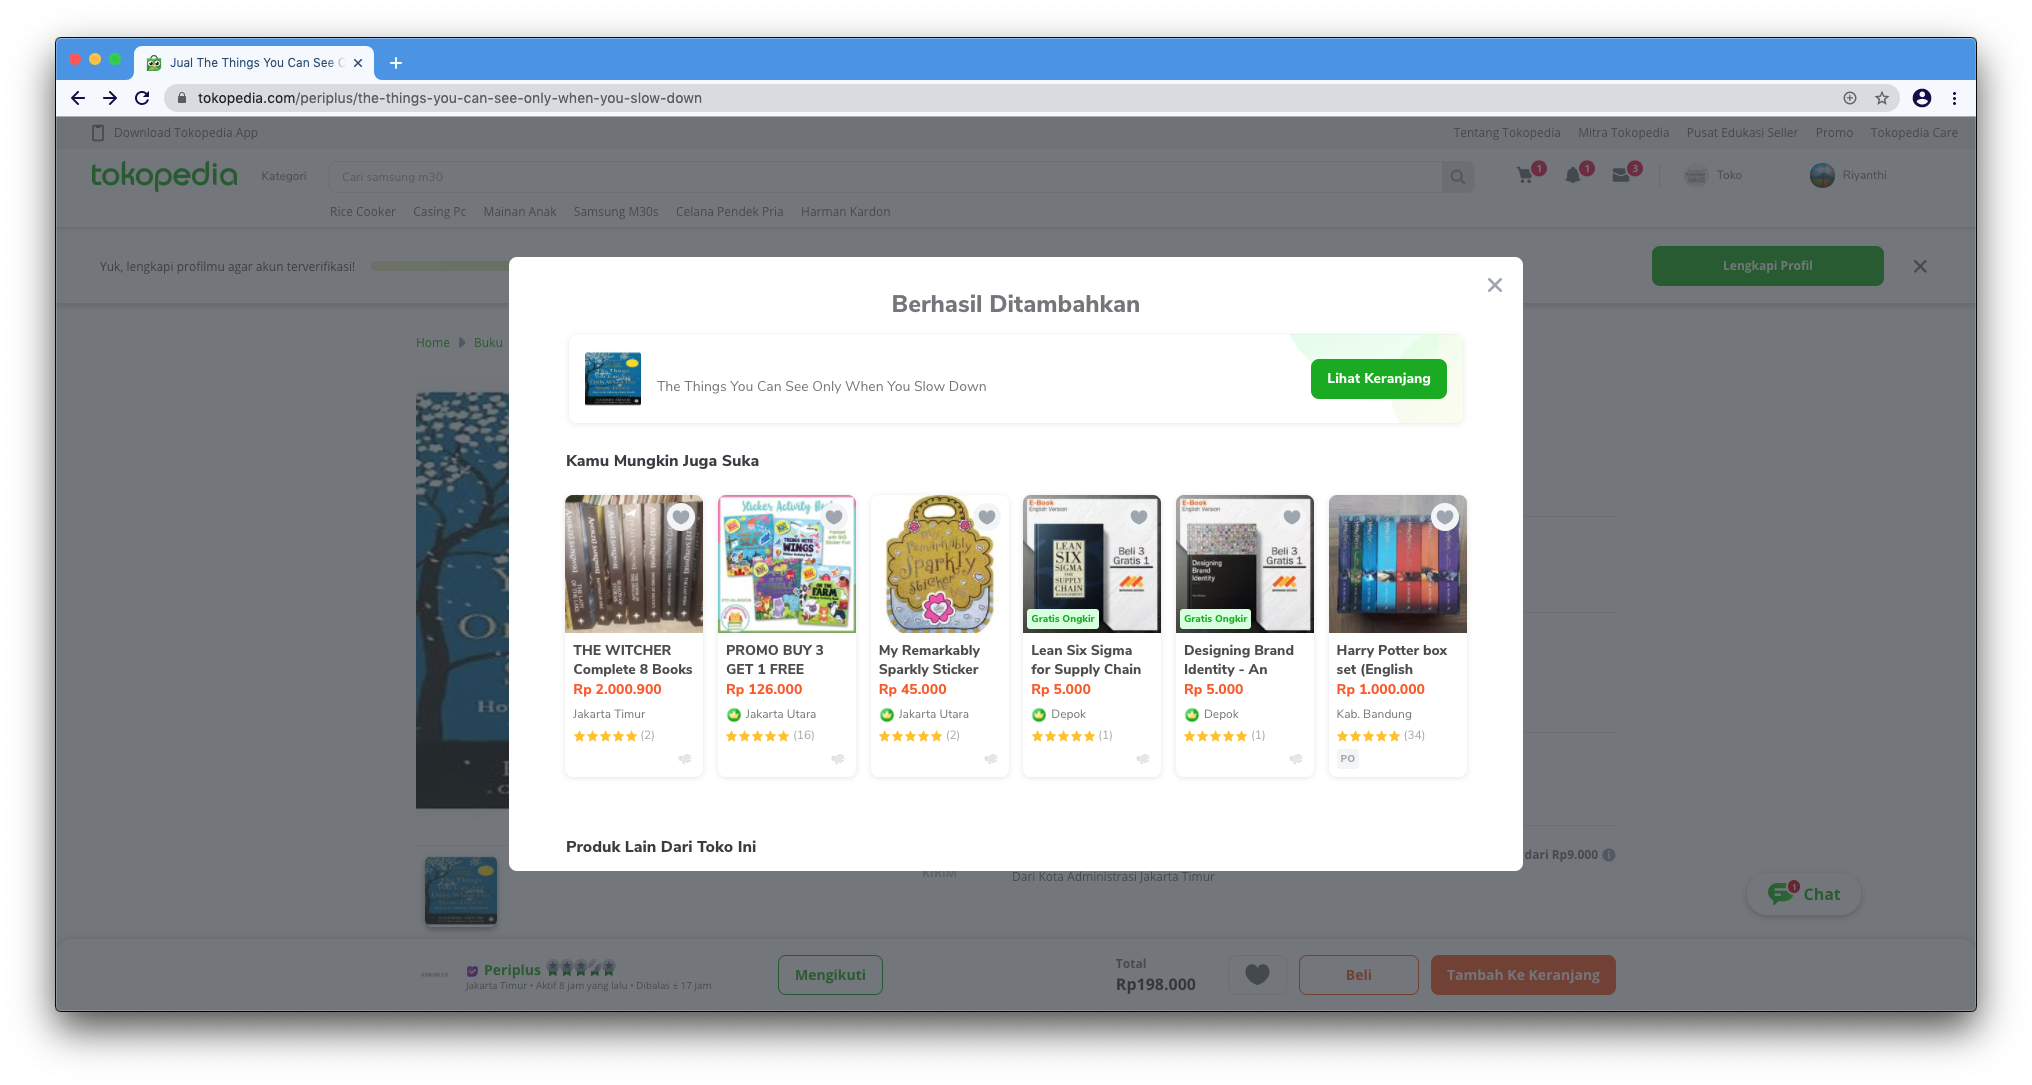
Task: Toggle wishlist heart on Lean Six Sigma card
Action: click(1139, 517)
